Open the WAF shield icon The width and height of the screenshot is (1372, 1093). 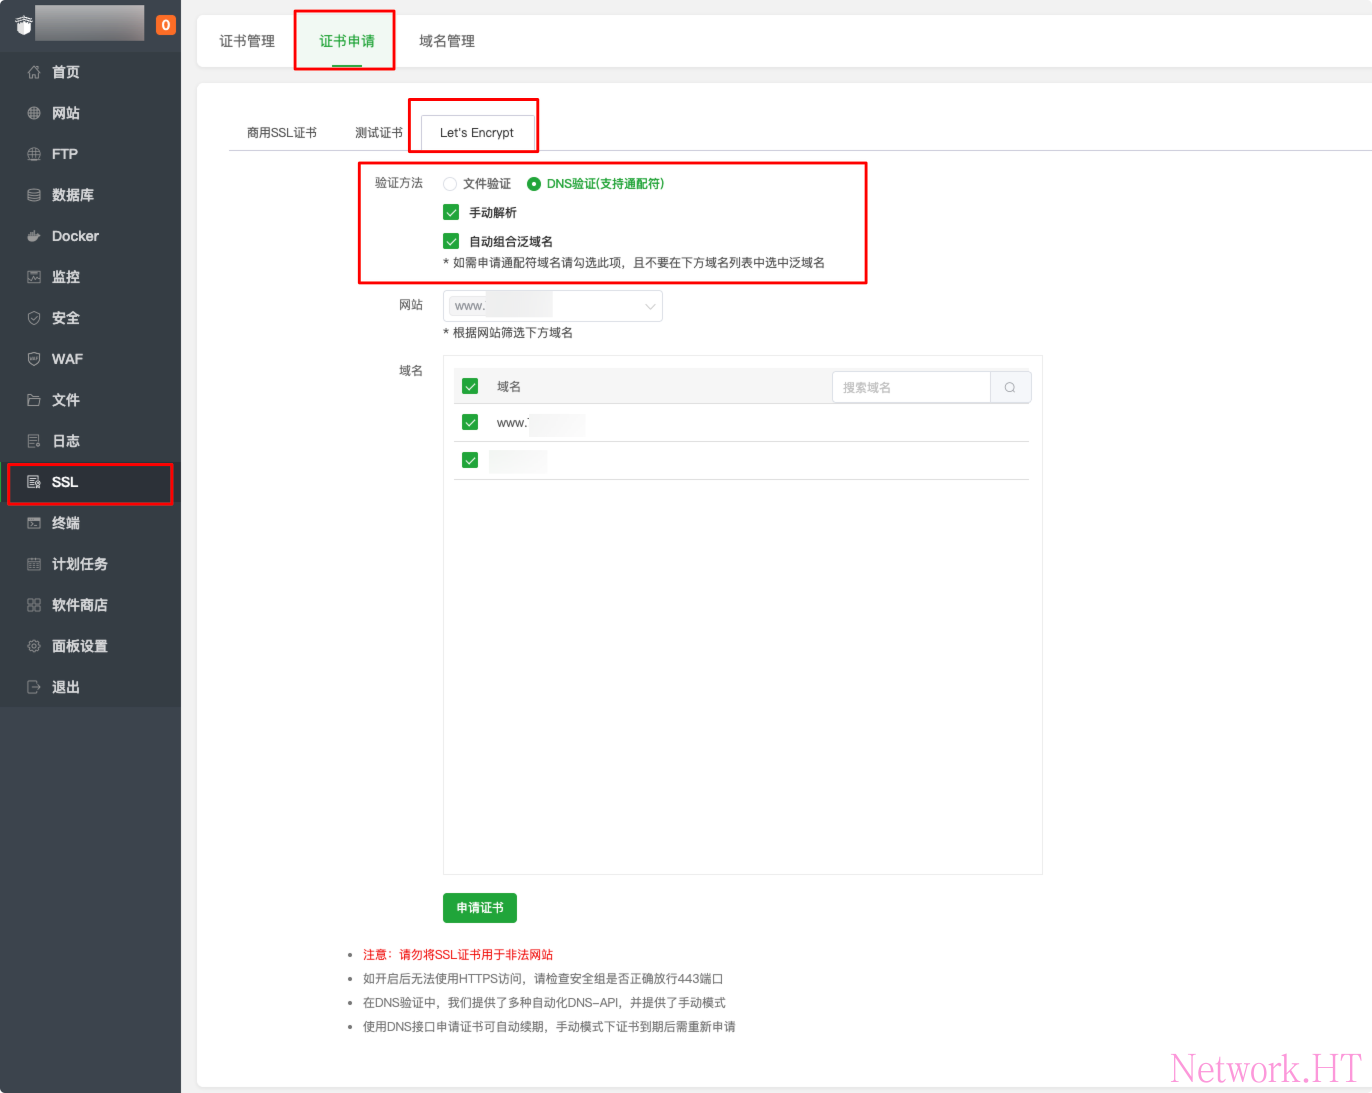[x=34, y=359]
